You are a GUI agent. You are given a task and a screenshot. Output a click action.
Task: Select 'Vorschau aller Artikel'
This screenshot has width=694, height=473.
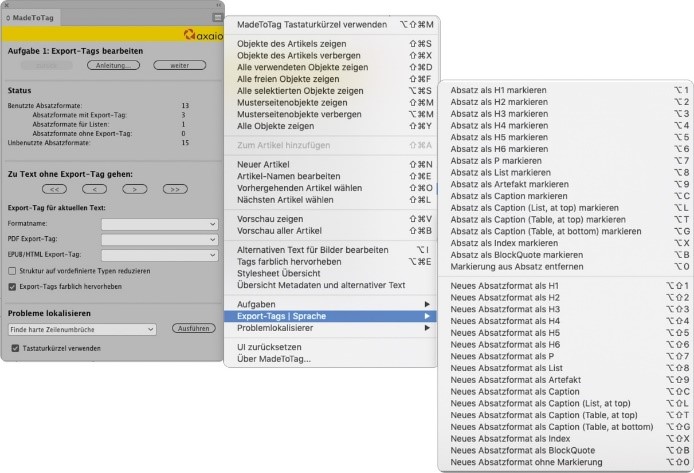point(330,231)
